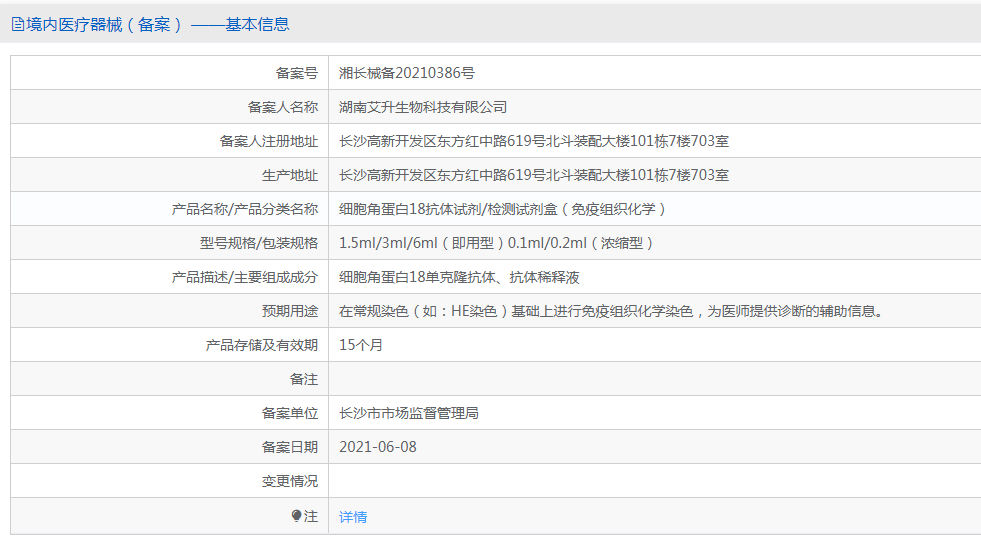The width and height of the screenshot is (981, 547).
Task: Click the document icon beside 境内医疗器械 heading
Action: coord(18,24)
